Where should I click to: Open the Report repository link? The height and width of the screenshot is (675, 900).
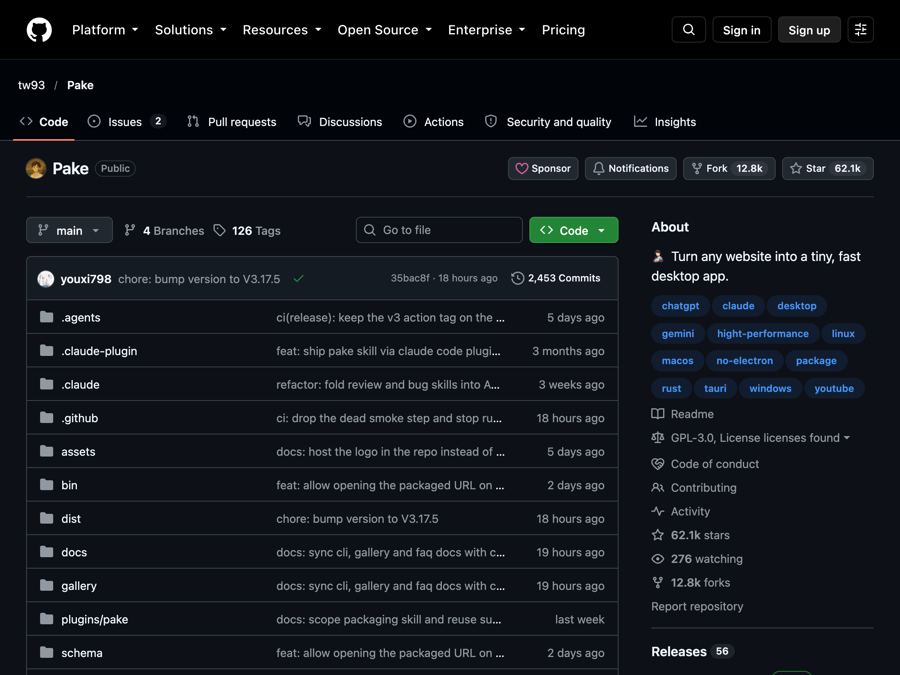coord(697,606)
